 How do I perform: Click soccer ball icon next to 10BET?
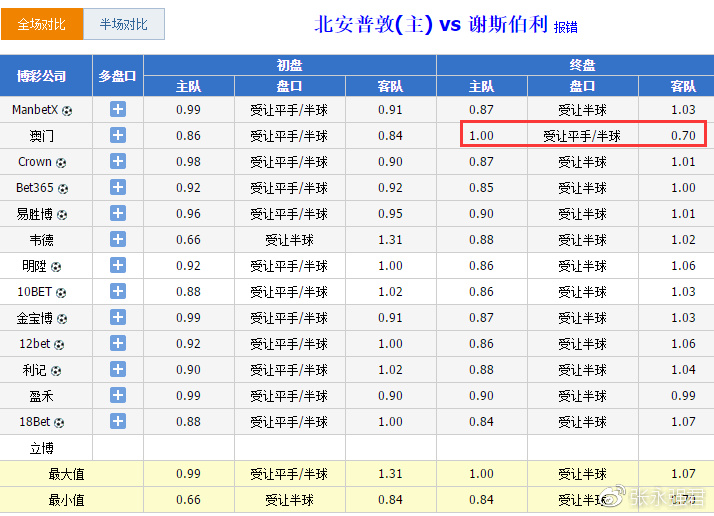click(61, 292)
